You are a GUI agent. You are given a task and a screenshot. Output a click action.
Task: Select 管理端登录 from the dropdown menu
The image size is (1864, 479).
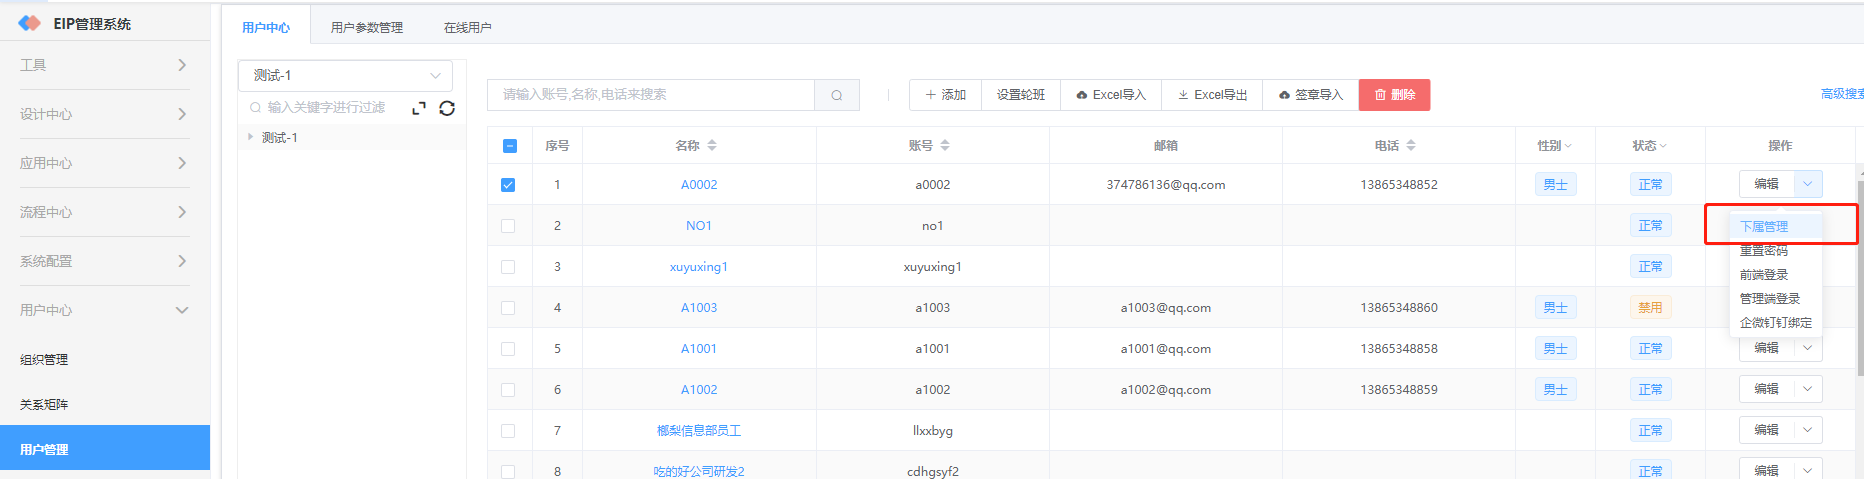(1776, 299)
